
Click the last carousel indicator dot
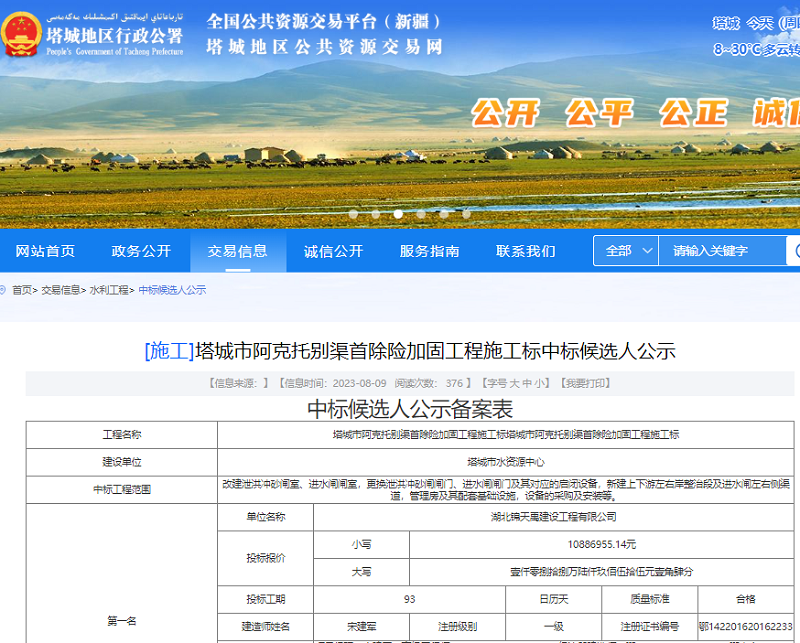(x=466, y=214)
